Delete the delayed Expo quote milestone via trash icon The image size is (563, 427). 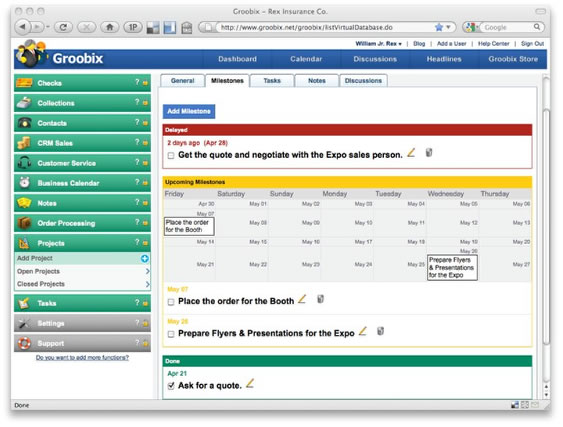click(x=429, y=153)
